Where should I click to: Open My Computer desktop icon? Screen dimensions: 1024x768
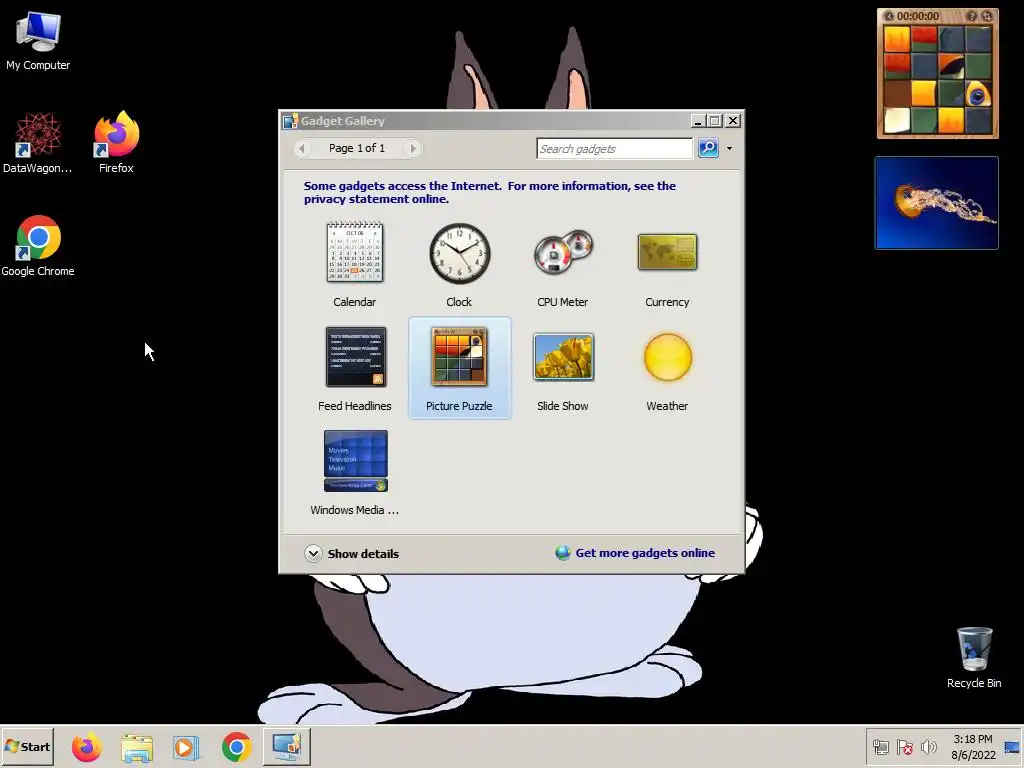(x=38, y=41)
